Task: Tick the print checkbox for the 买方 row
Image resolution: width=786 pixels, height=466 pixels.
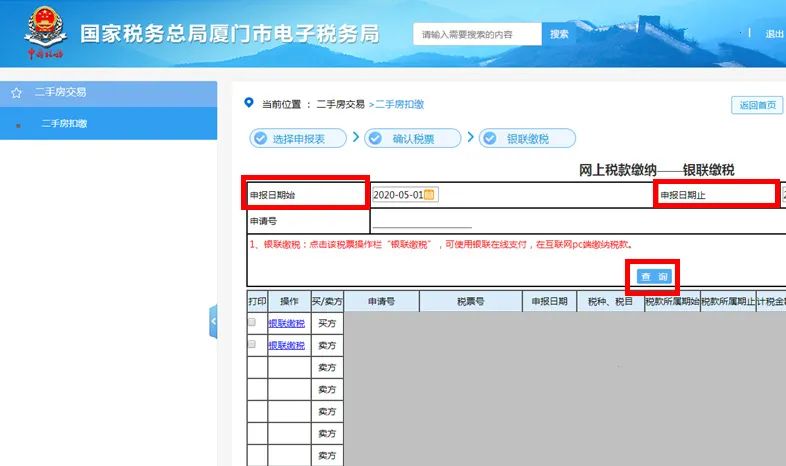Action: tap(252, 322)
